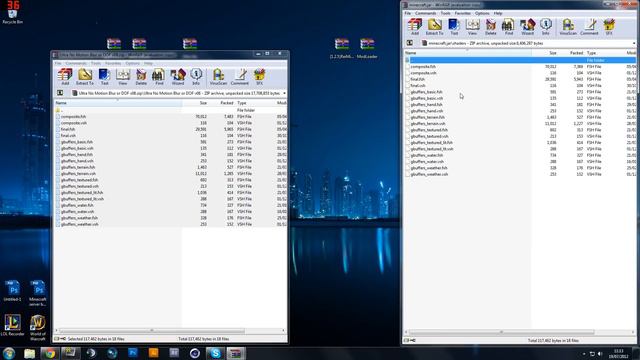Viewport: 640px width, 360px height.
Task: Open the ModLoader archive on desktop
Action: (367, 48)
